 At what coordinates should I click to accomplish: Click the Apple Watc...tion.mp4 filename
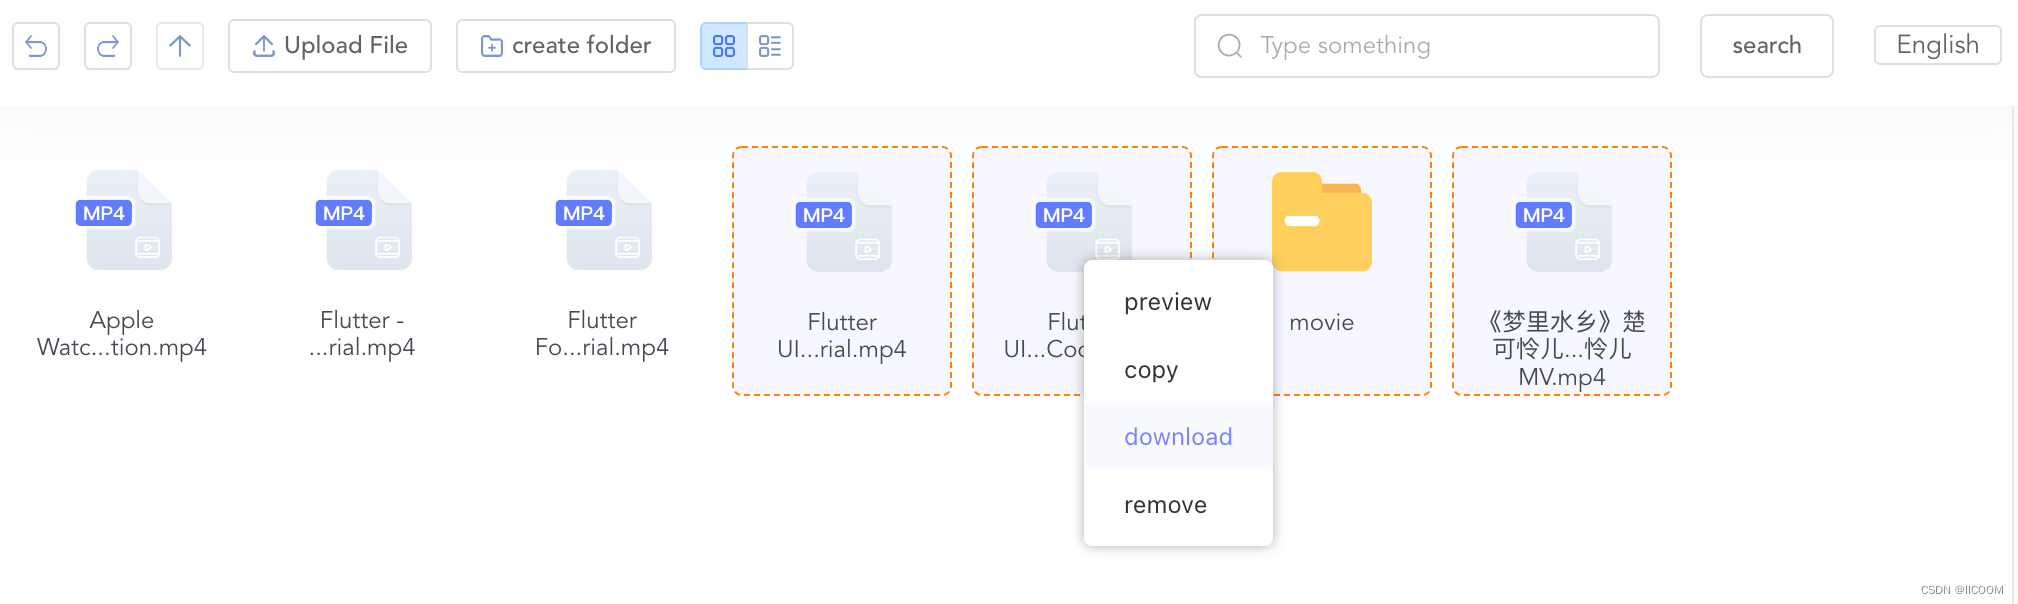click(x=122, y=334)
